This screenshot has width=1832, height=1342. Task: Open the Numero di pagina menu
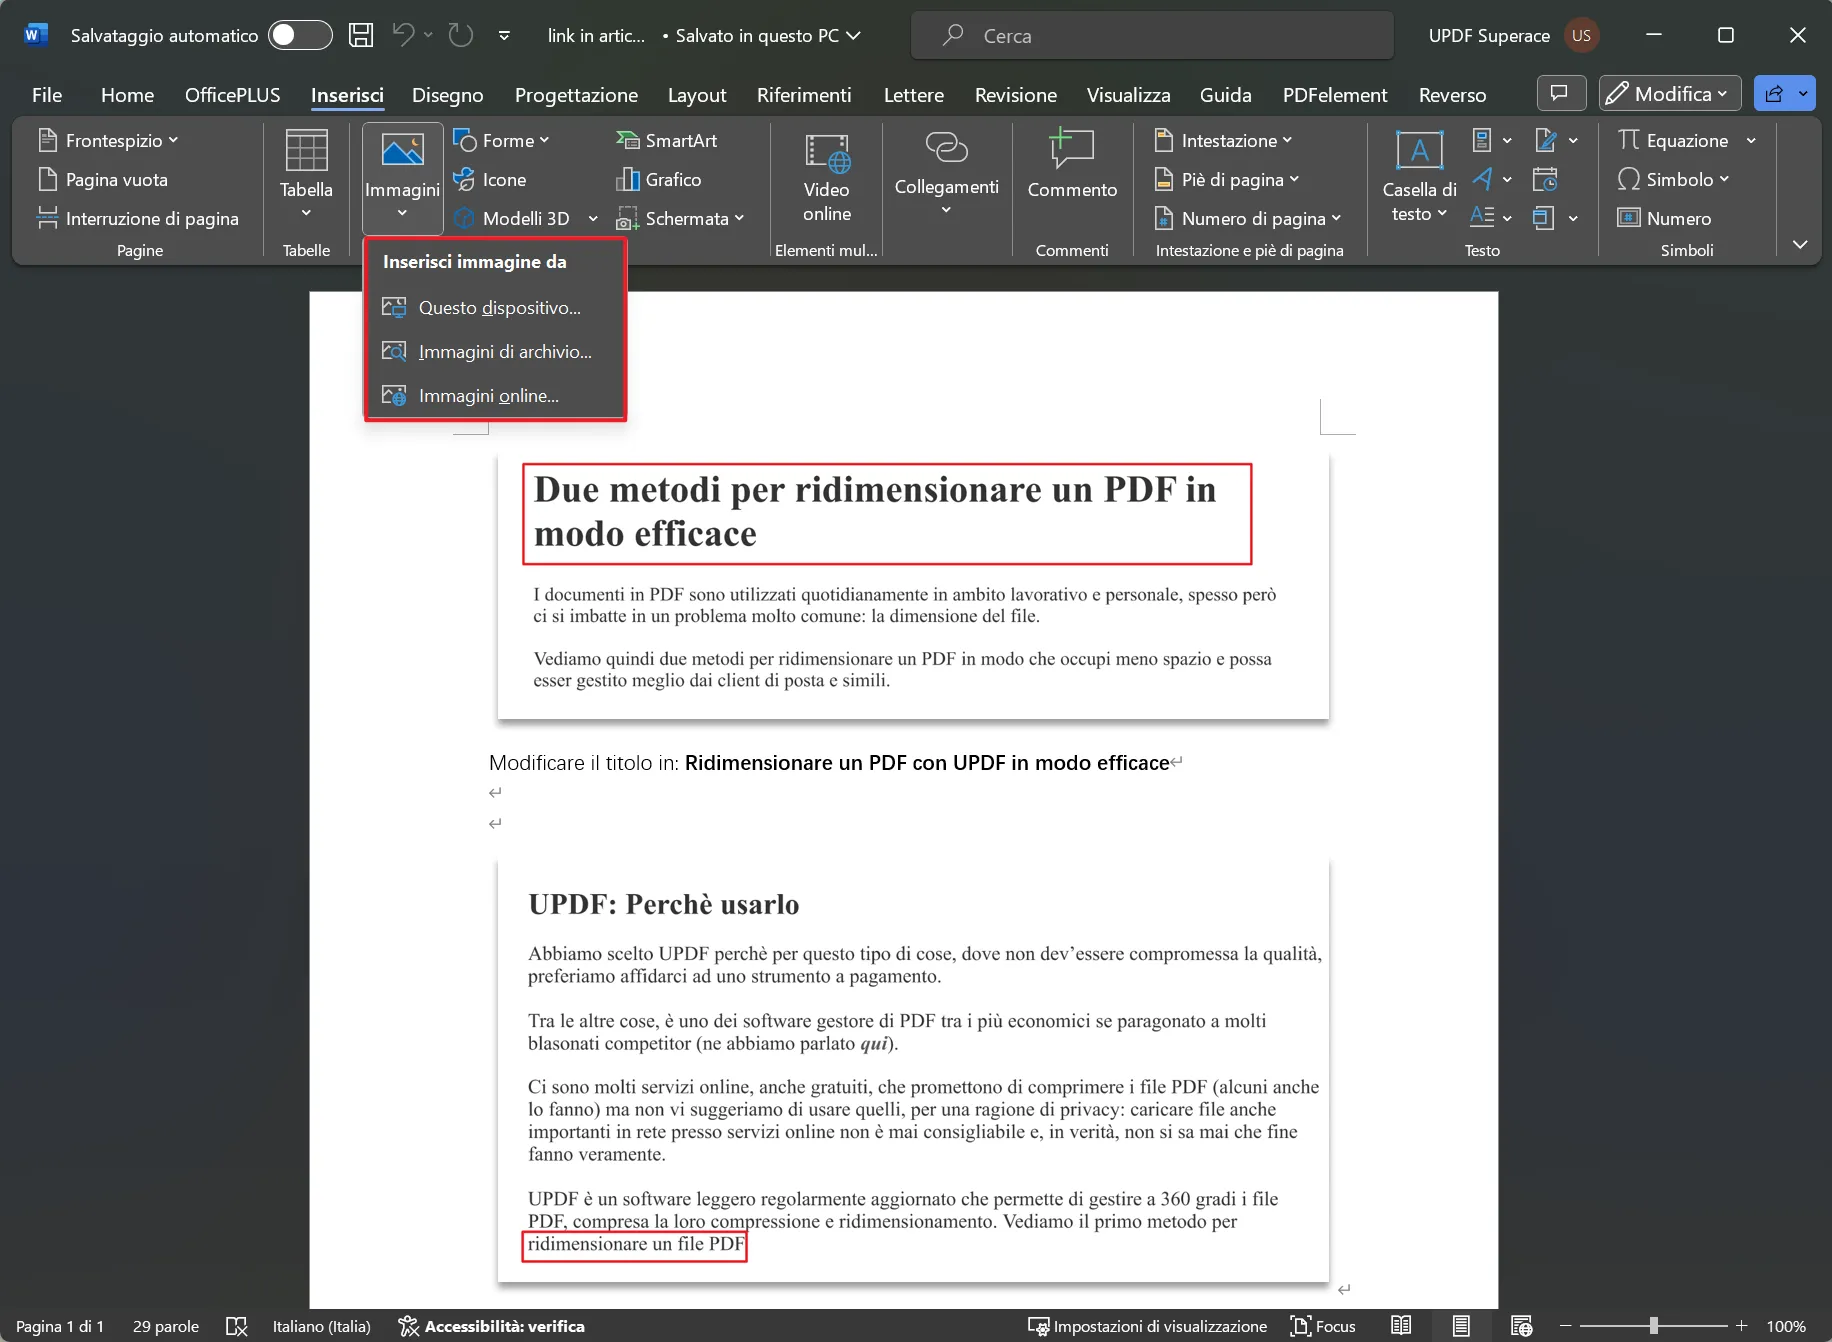[x=1247, y=218]
